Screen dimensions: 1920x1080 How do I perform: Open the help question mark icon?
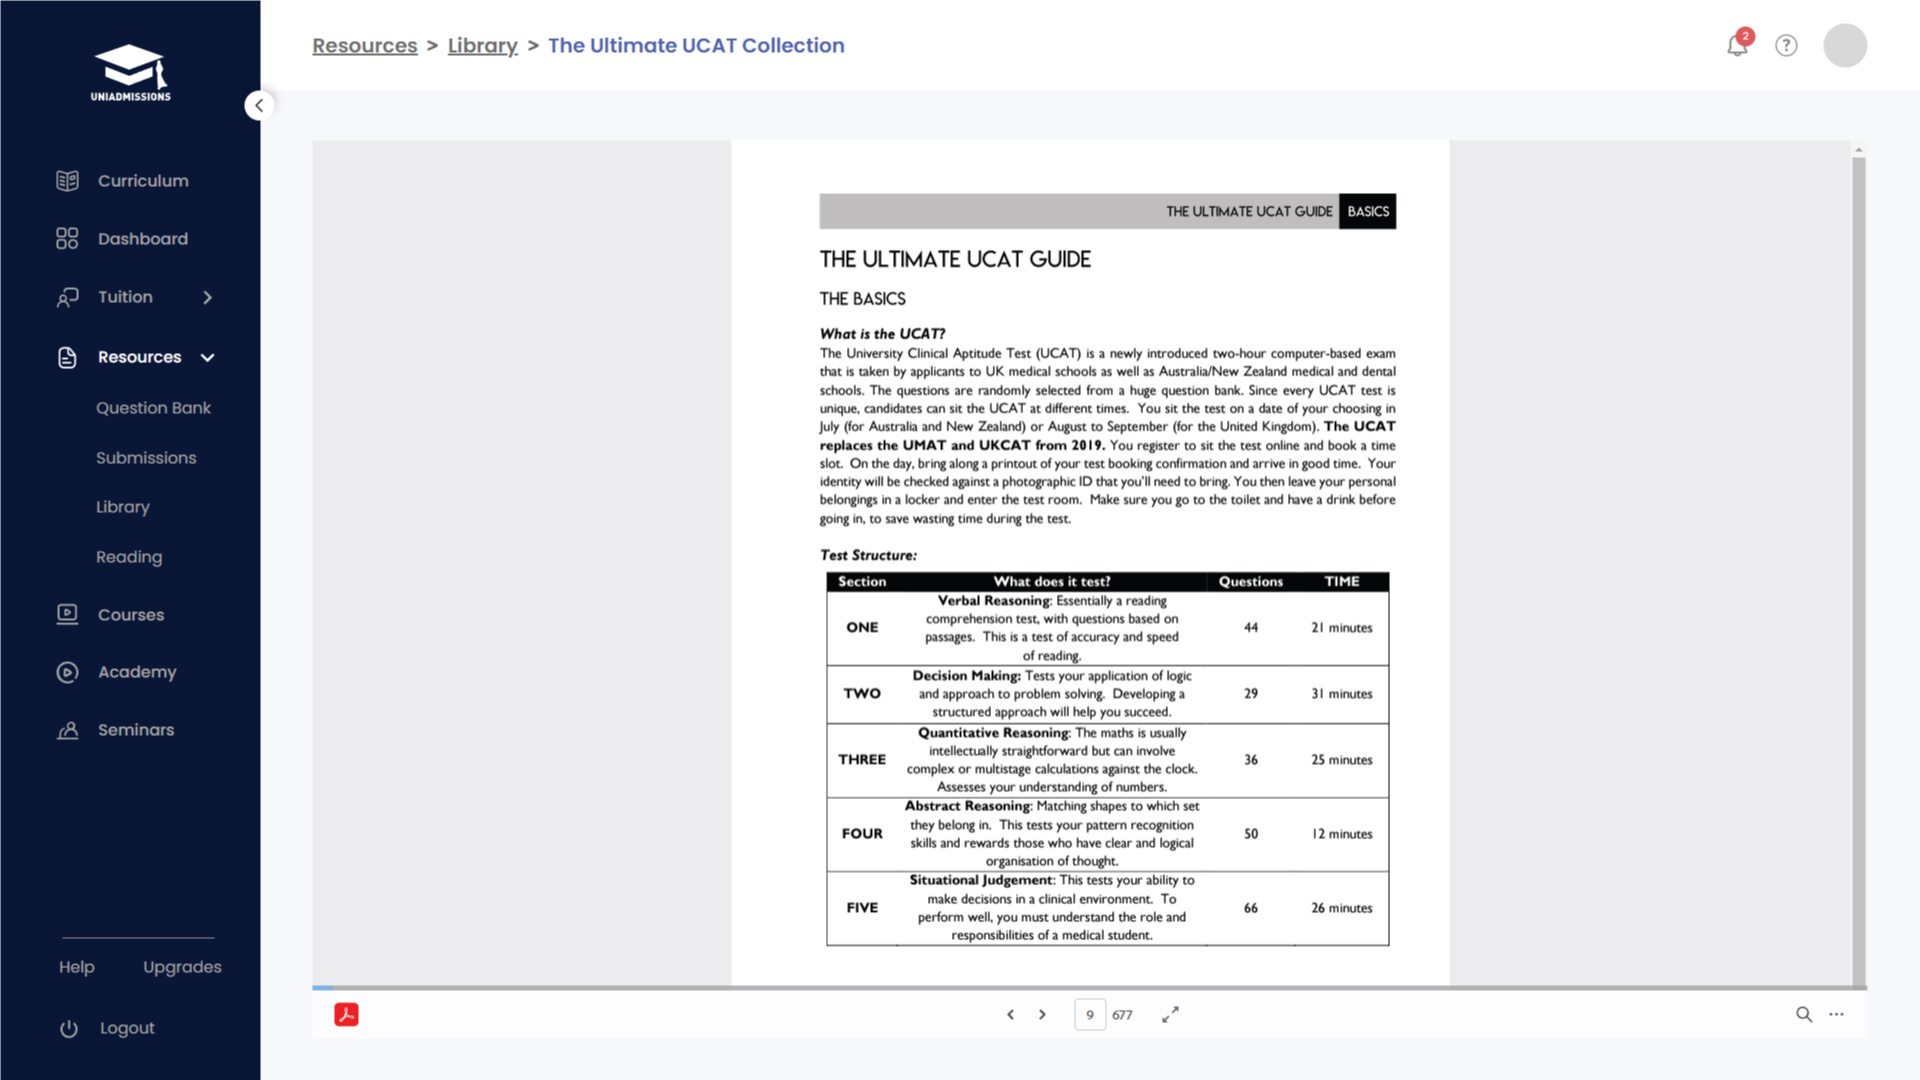[1786, 45]
